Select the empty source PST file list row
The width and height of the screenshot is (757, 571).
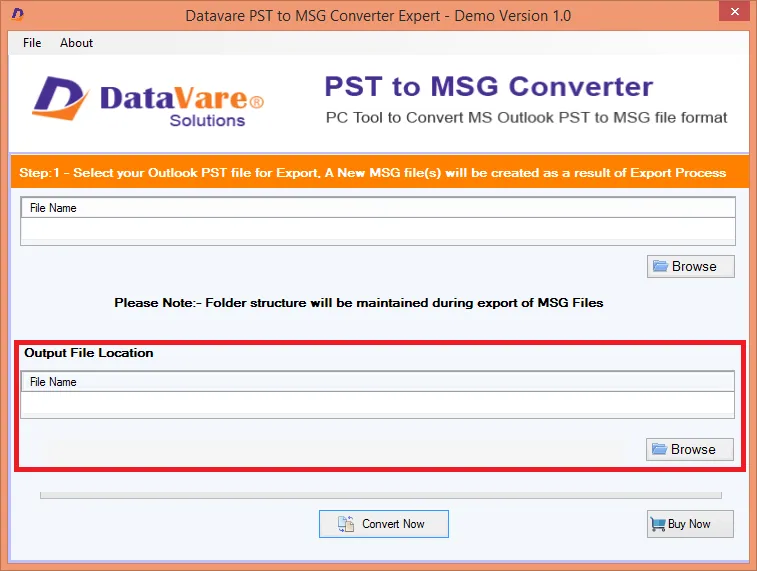click(378, 229)
